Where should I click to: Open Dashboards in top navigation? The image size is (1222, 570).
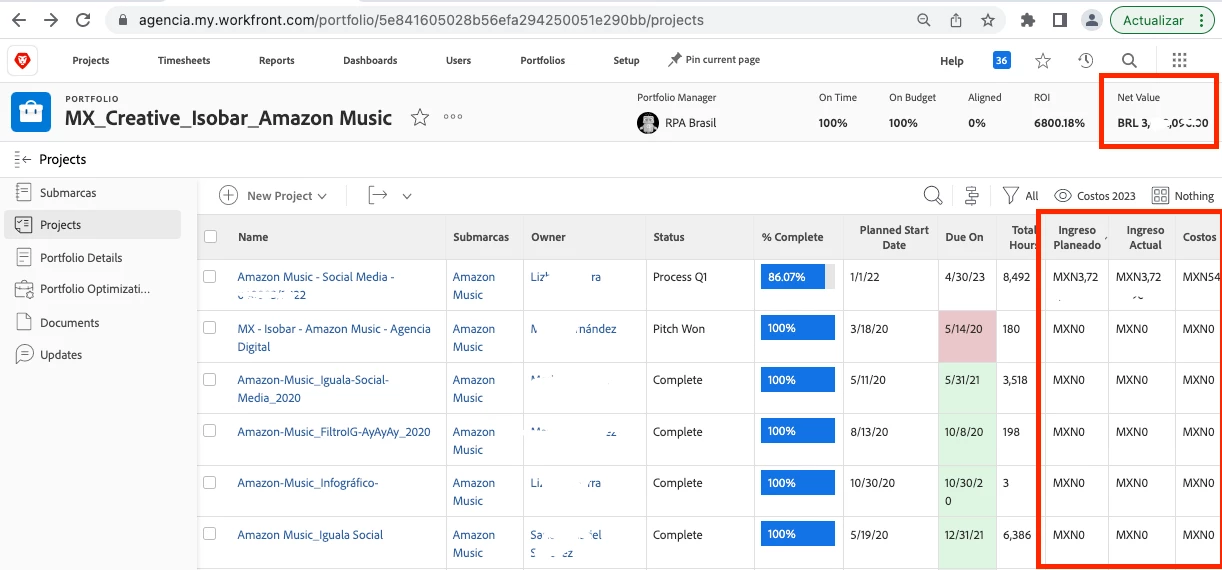point(370,61)
